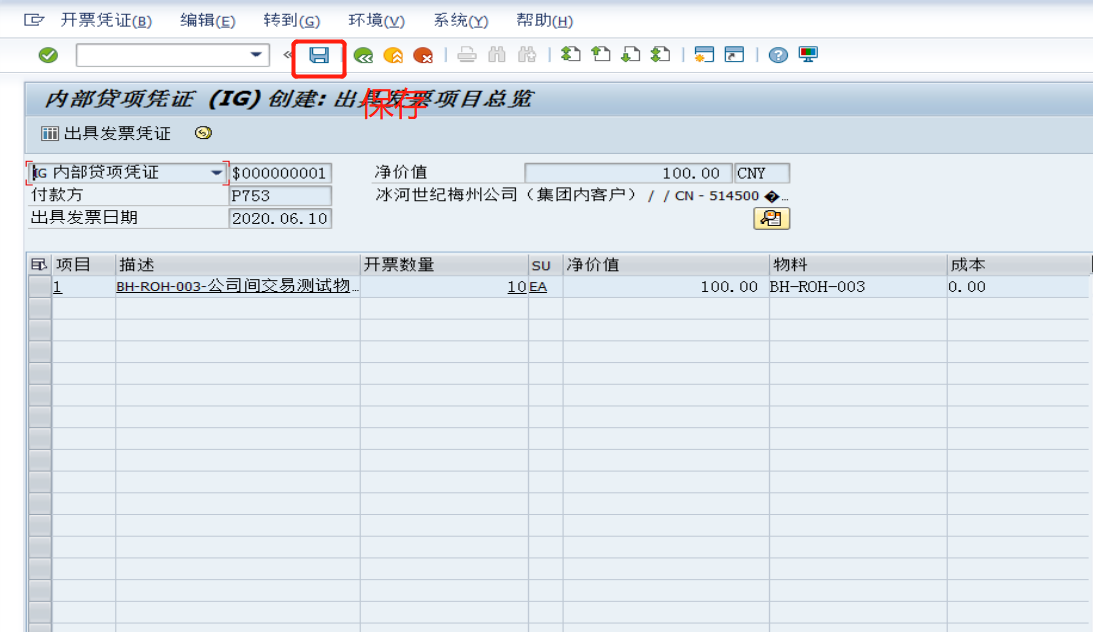Open the 帮助(H) menu

coord(544,20)
